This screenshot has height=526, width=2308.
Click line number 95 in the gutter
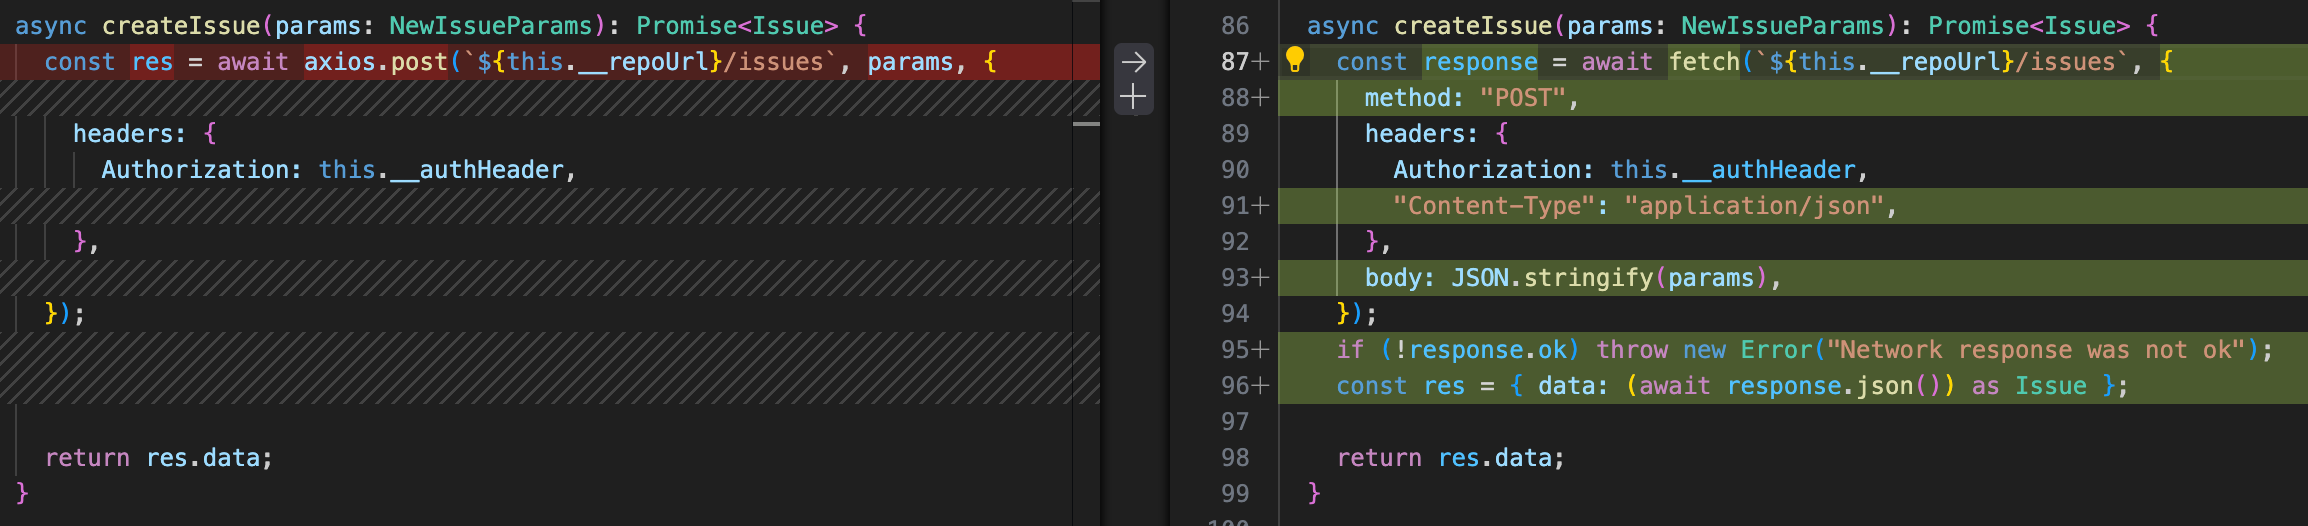click(x=1235, y=350)
